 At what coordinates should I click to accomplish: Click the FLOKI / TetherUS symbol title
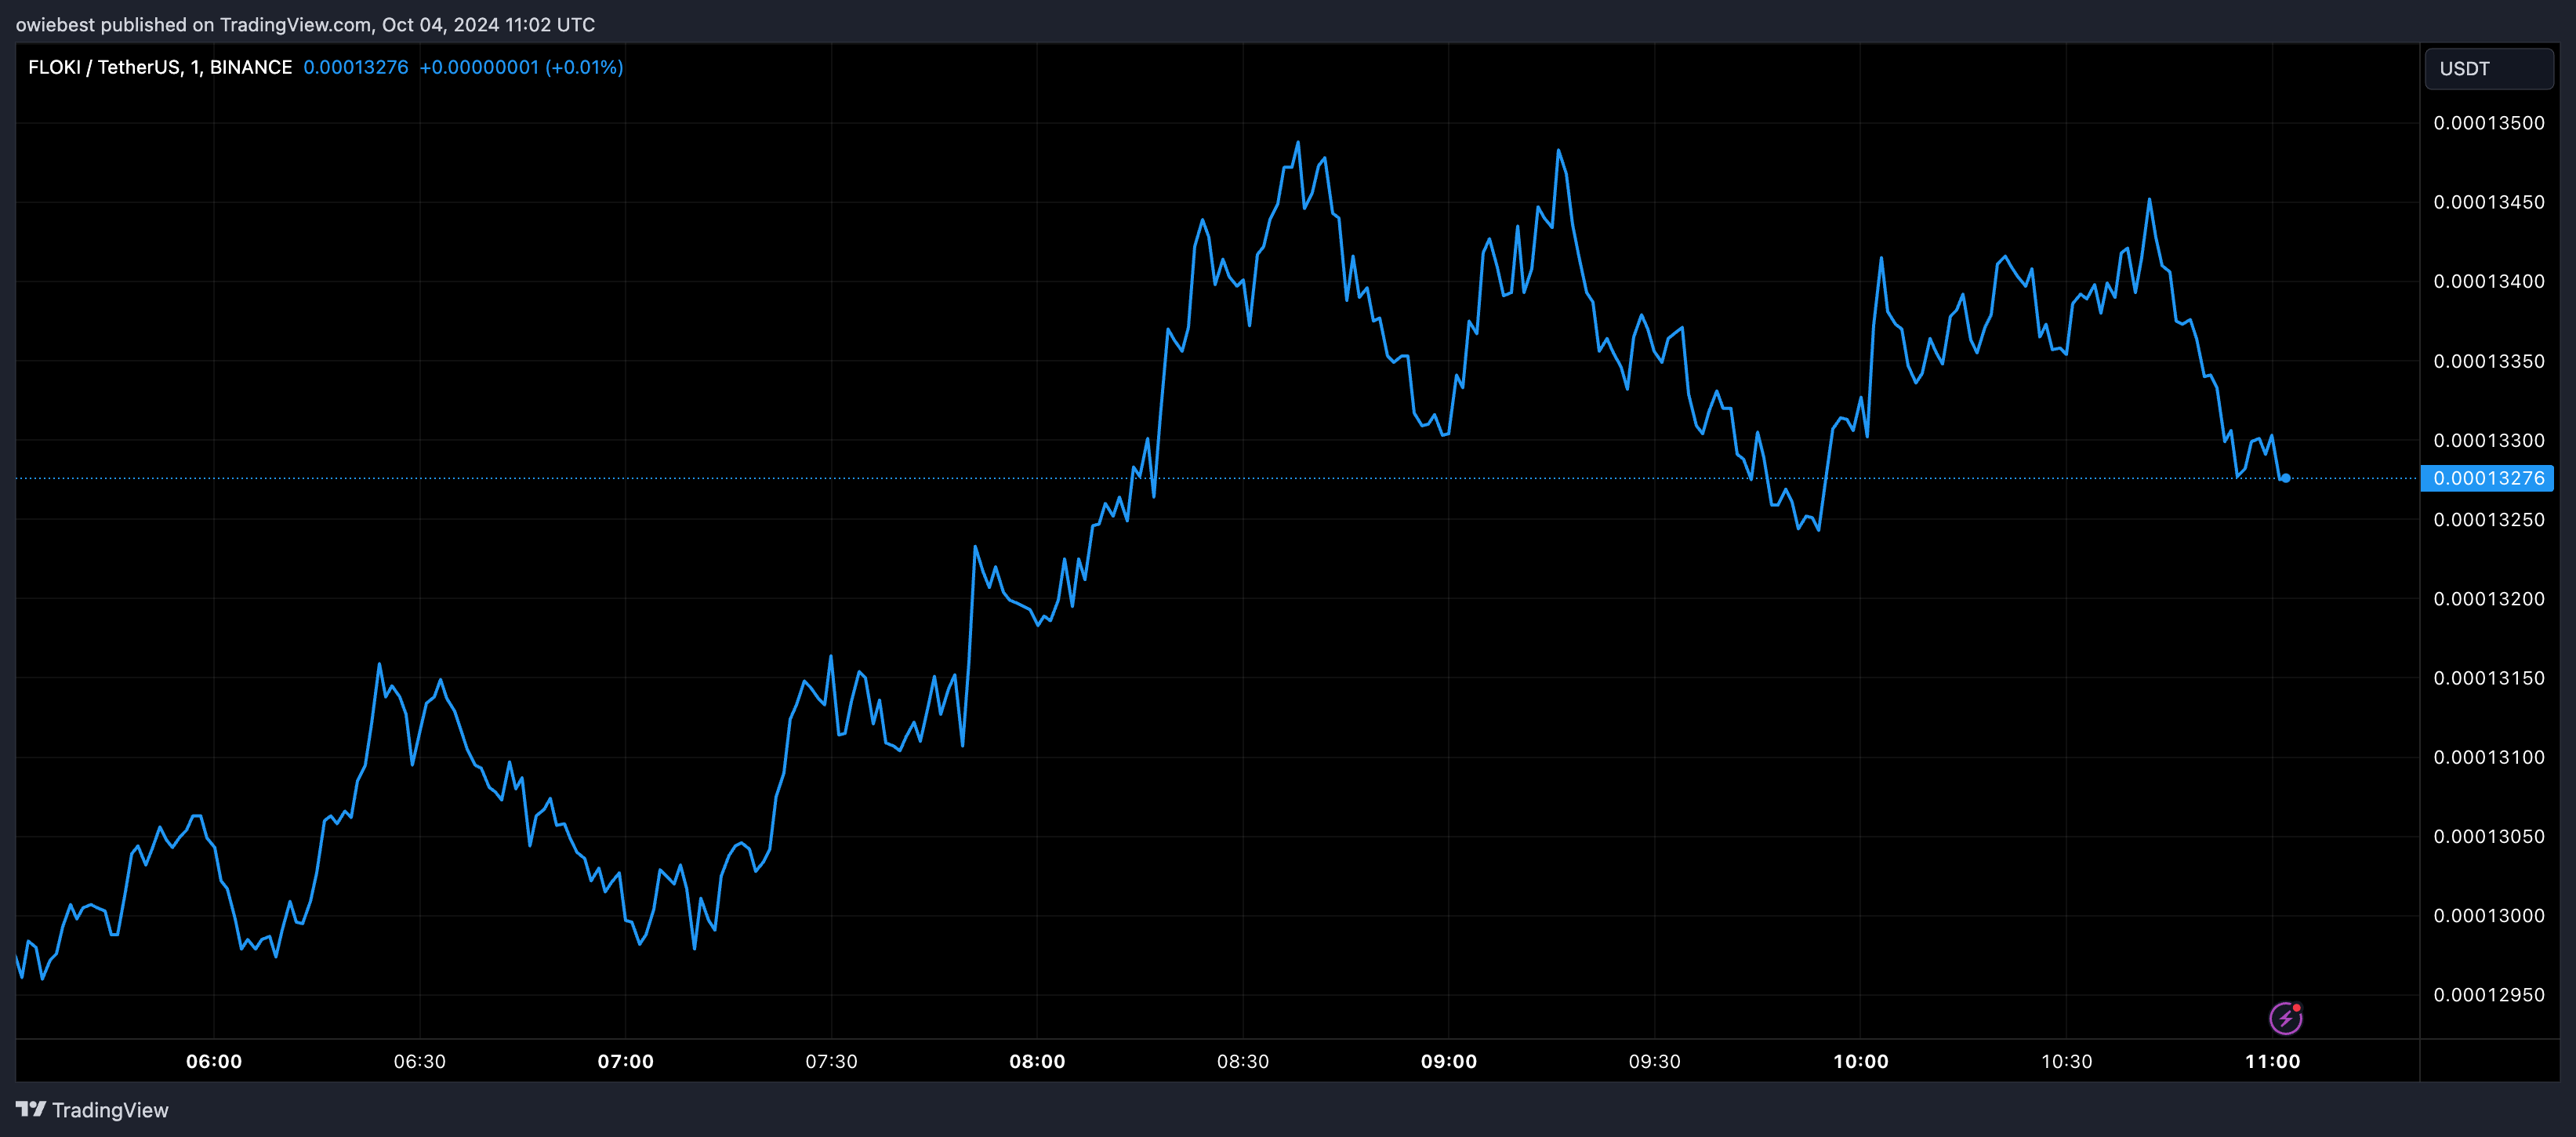coord(160,67)
